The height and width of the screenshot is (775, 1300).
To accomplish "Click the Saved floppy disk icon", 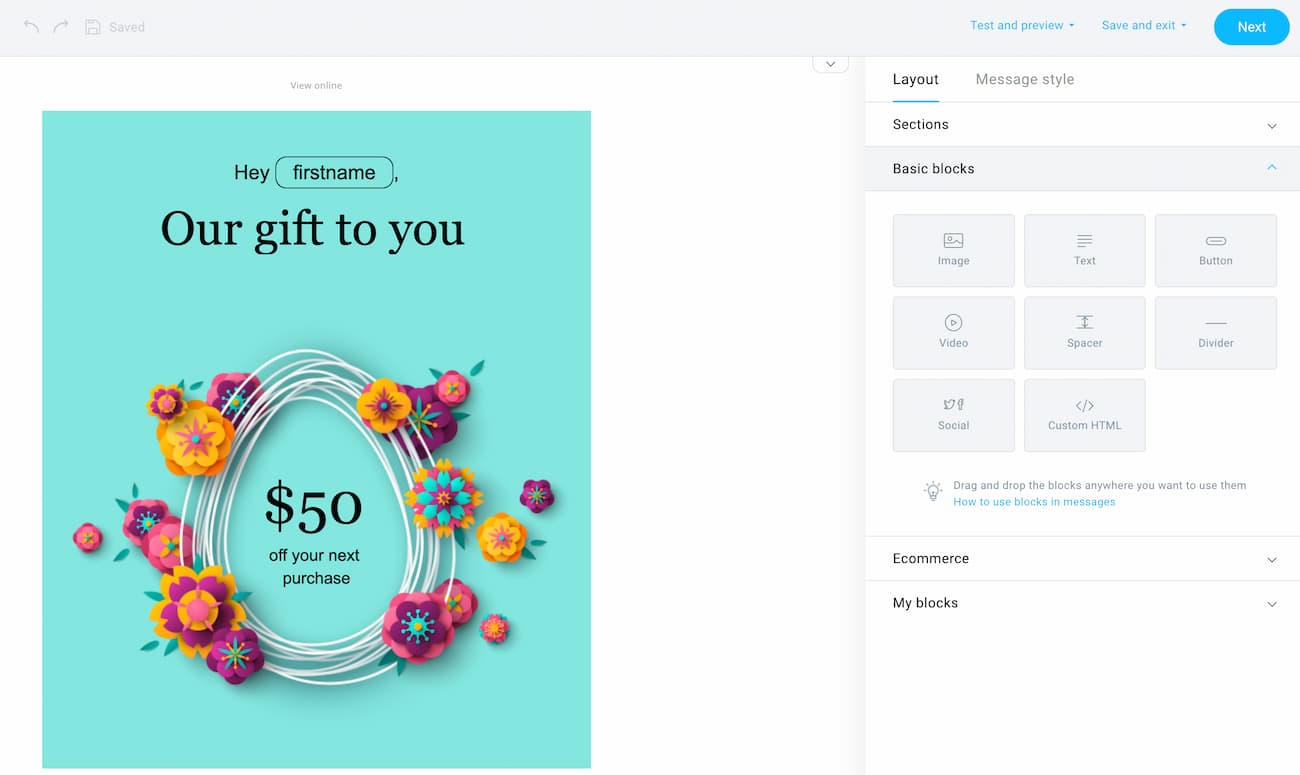I will 93,27.
